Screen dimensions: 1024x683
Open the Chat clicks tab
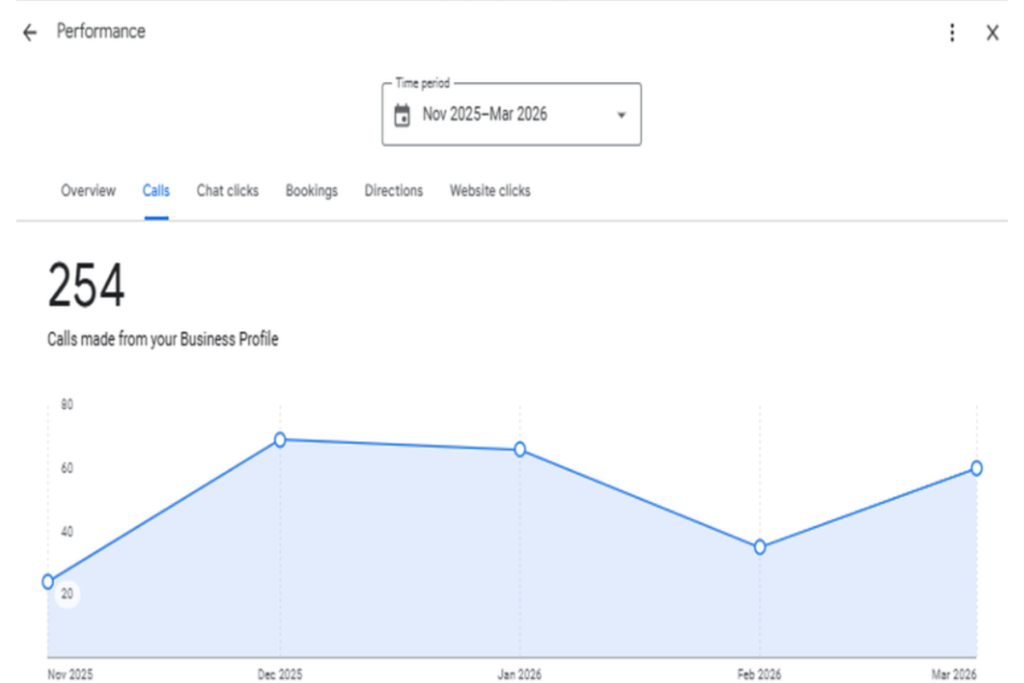click(227, 191)
